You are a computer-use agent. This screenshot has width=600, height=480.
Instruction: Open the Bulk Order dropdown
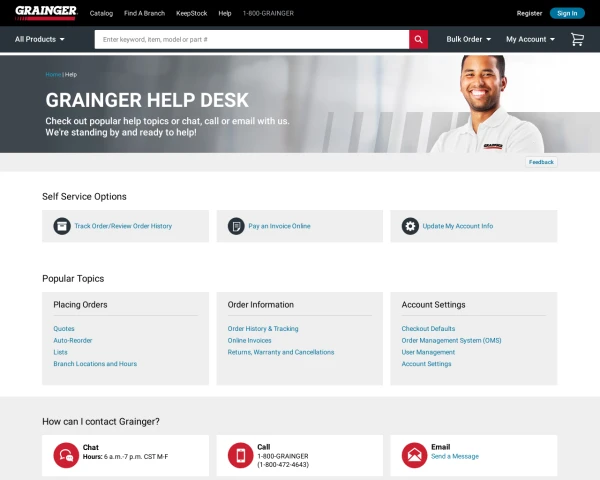point(469,39)
